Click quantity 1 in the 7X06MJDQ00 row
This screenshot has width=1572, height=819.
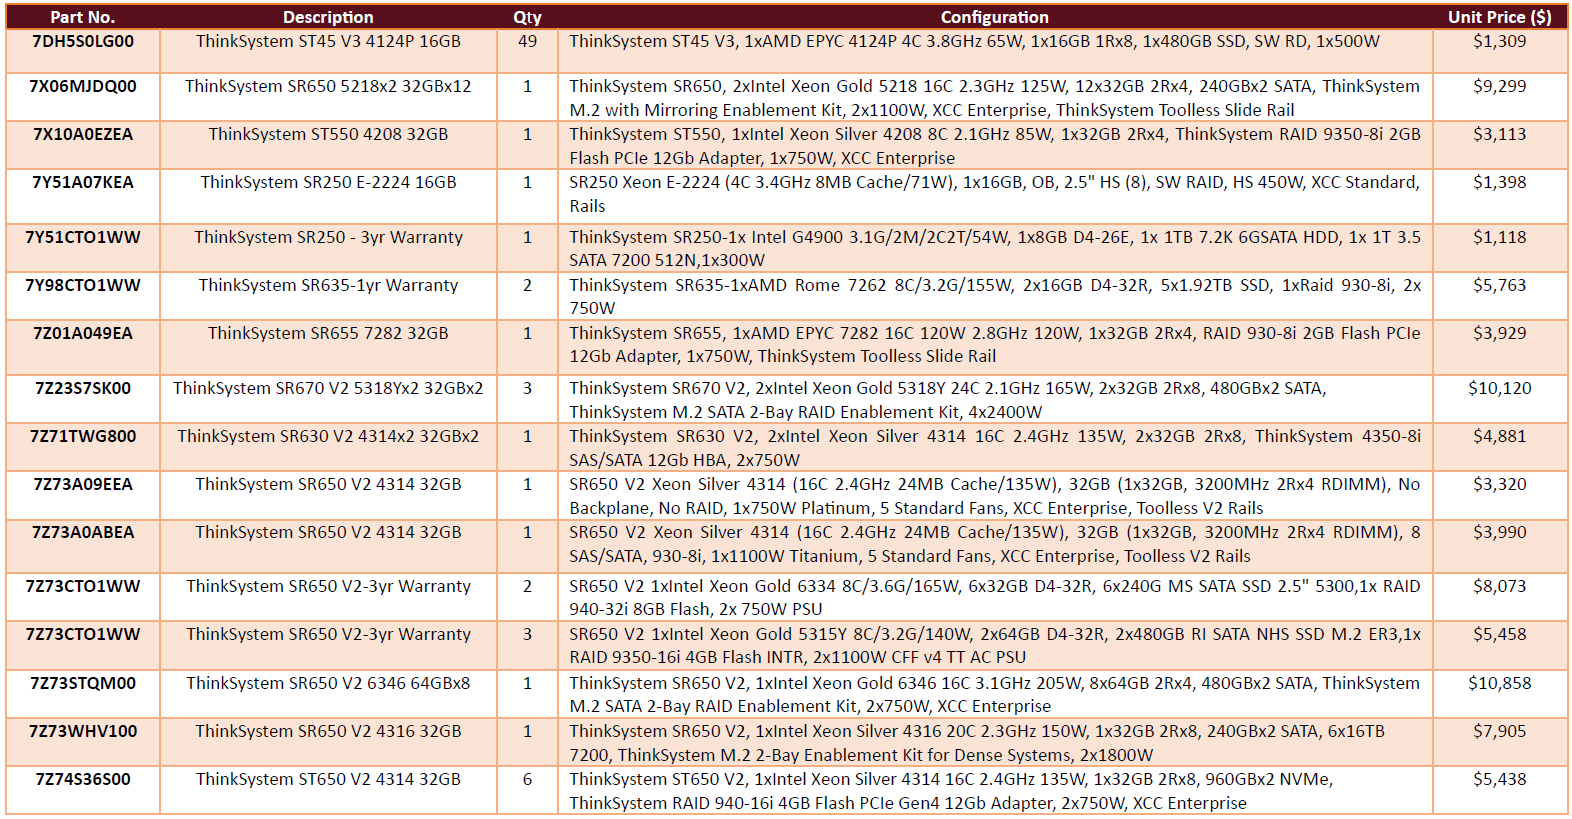click(x=527, y=86)
